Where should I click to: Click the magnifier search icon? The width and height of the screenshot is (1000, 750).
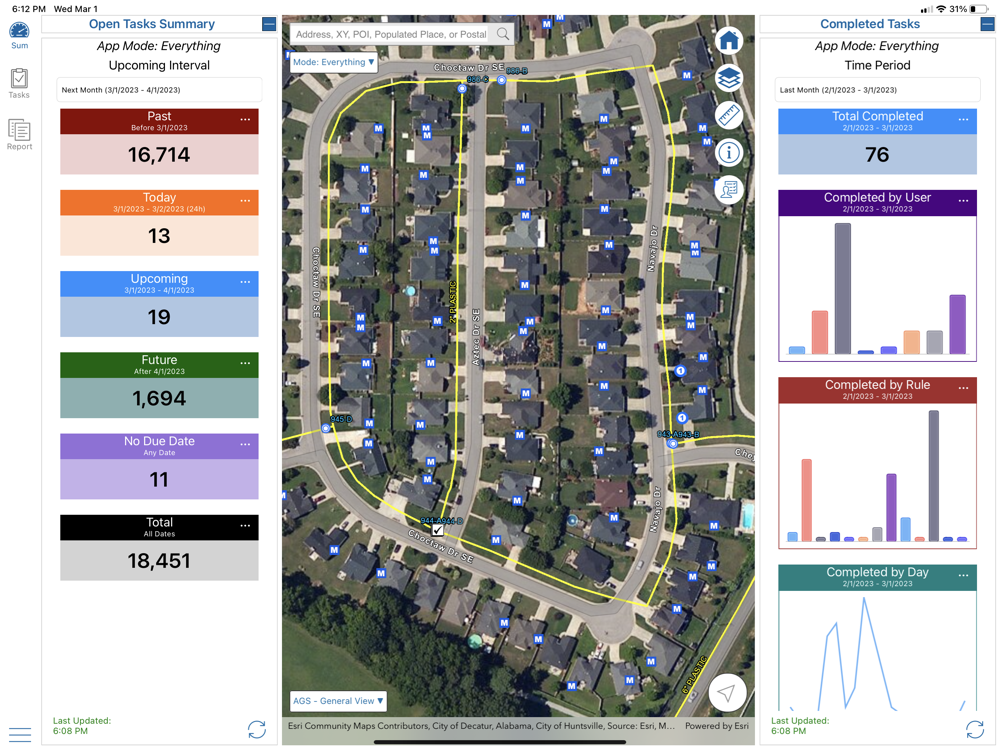503,34
